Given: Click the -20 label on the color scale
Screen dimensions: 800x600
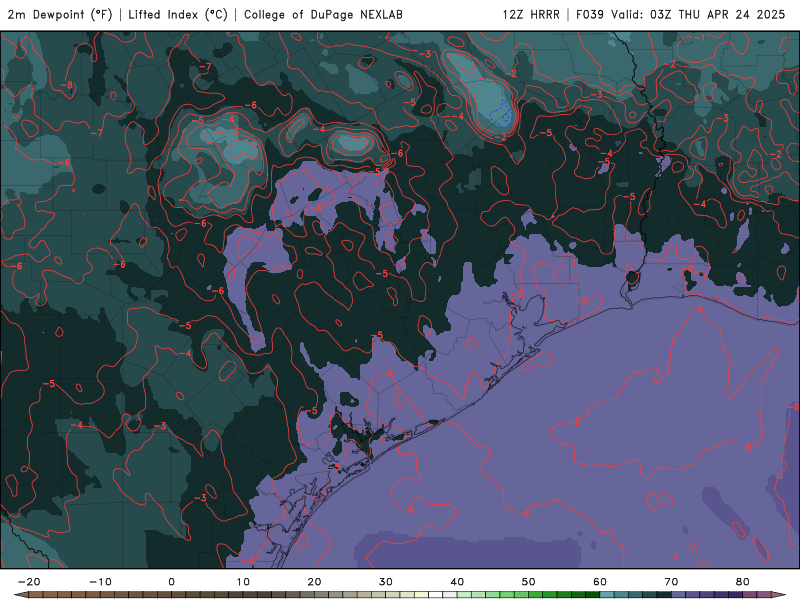Looking at the screenshot, I should [x=29, y=582].
